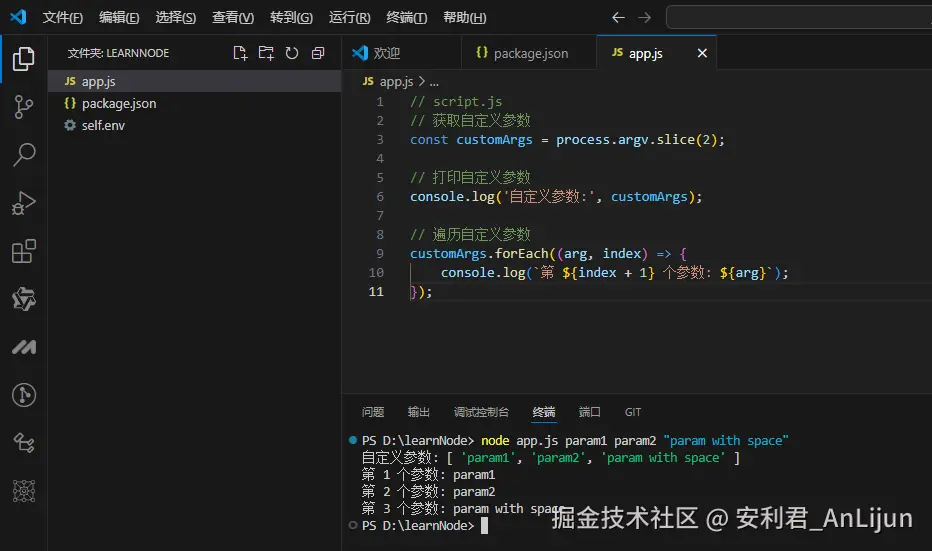Open the 端口 panel tab

(x=590, y=412)
